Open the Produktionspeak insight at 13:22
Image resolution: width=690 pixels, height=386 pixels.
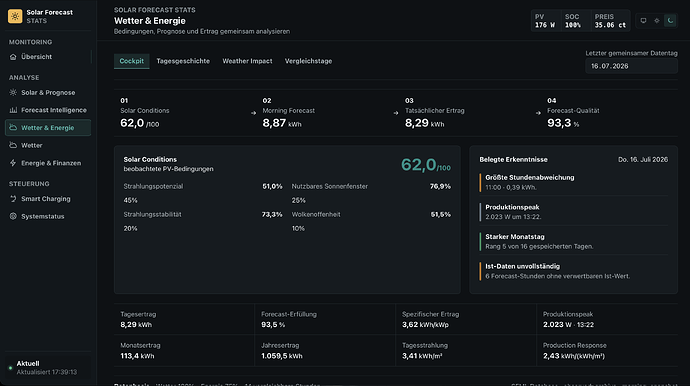click(x=573, y=212)
